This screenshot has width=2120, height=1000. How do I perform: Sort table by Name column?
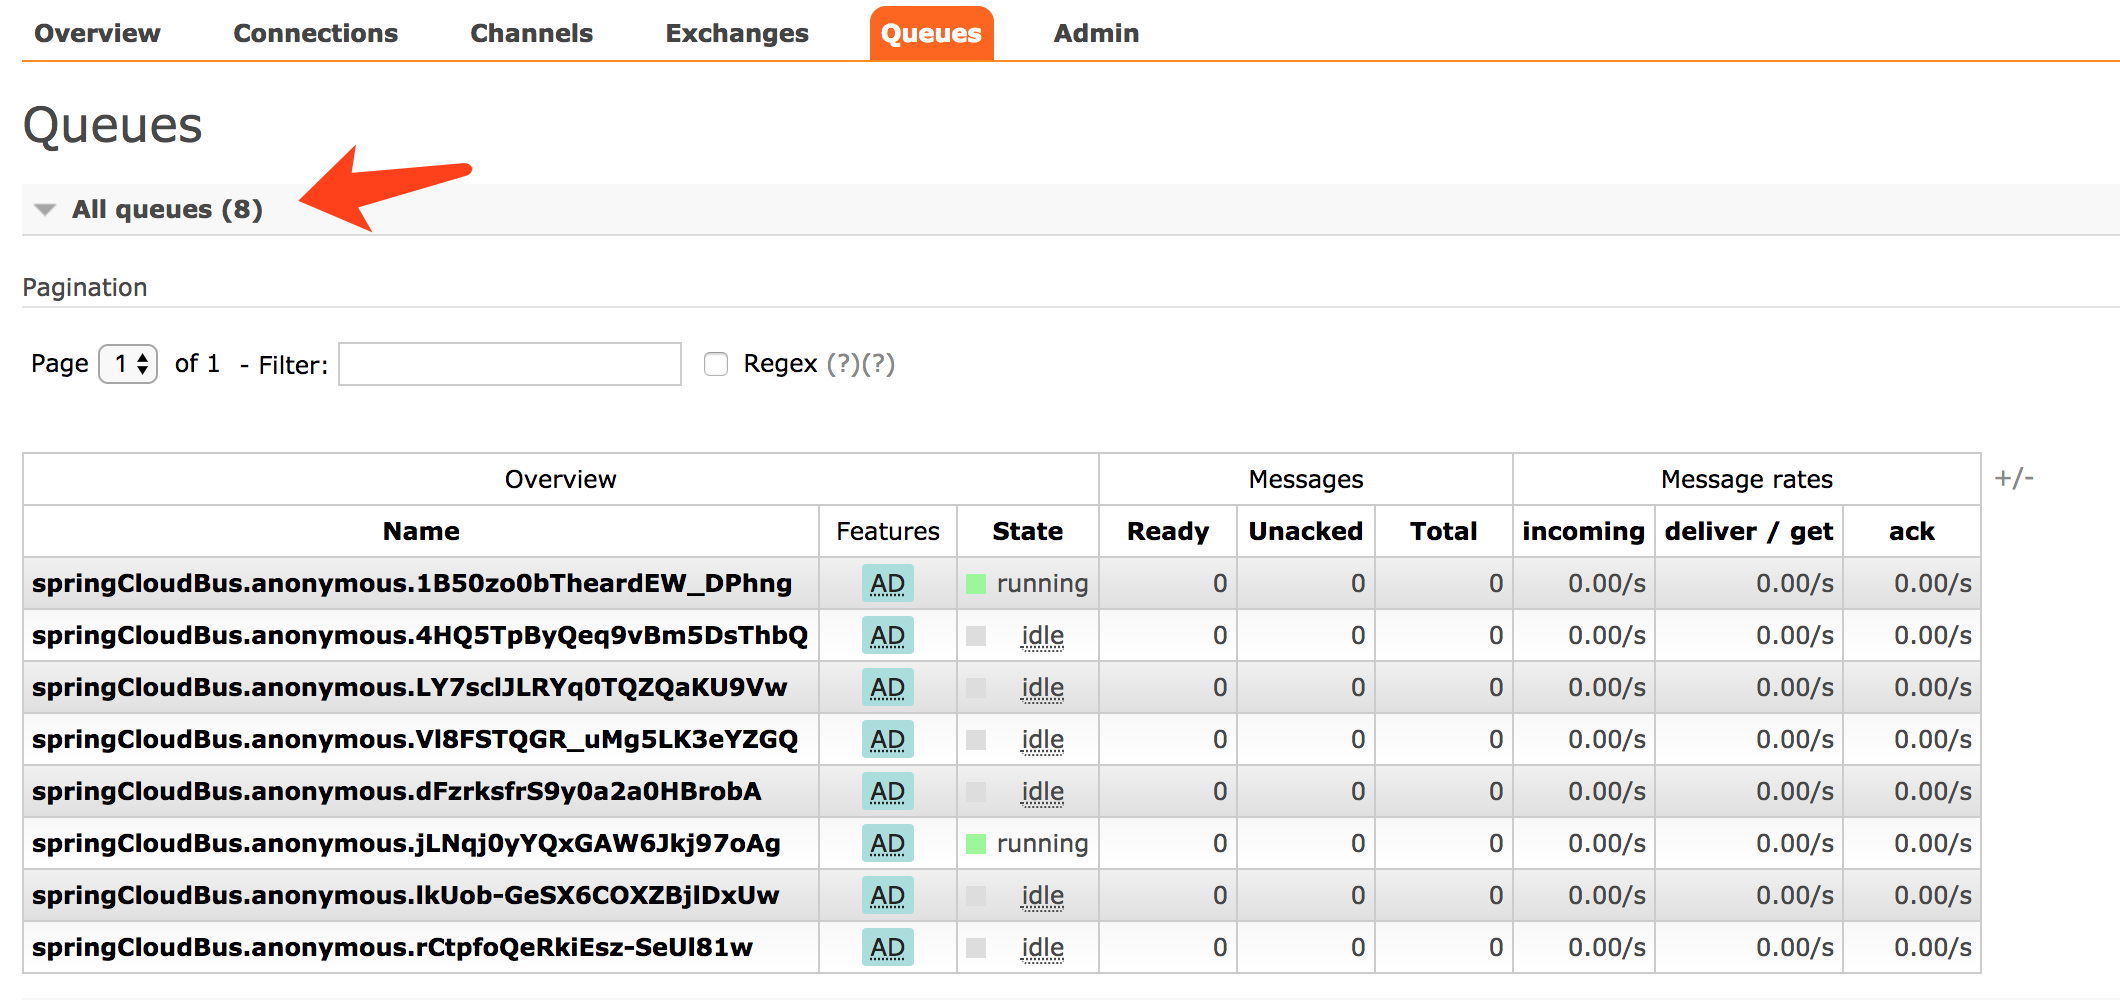coord(421,531)
